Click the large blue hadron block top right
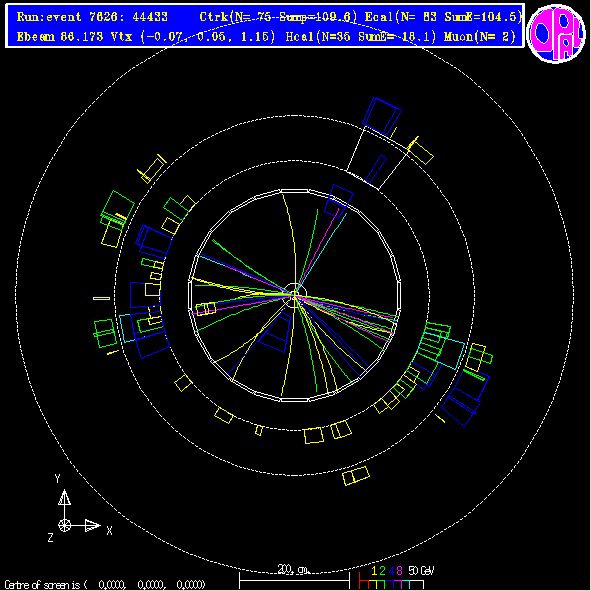Image resolution: width=592 pixels, height=592 pixels. click(x=382, y=117)
